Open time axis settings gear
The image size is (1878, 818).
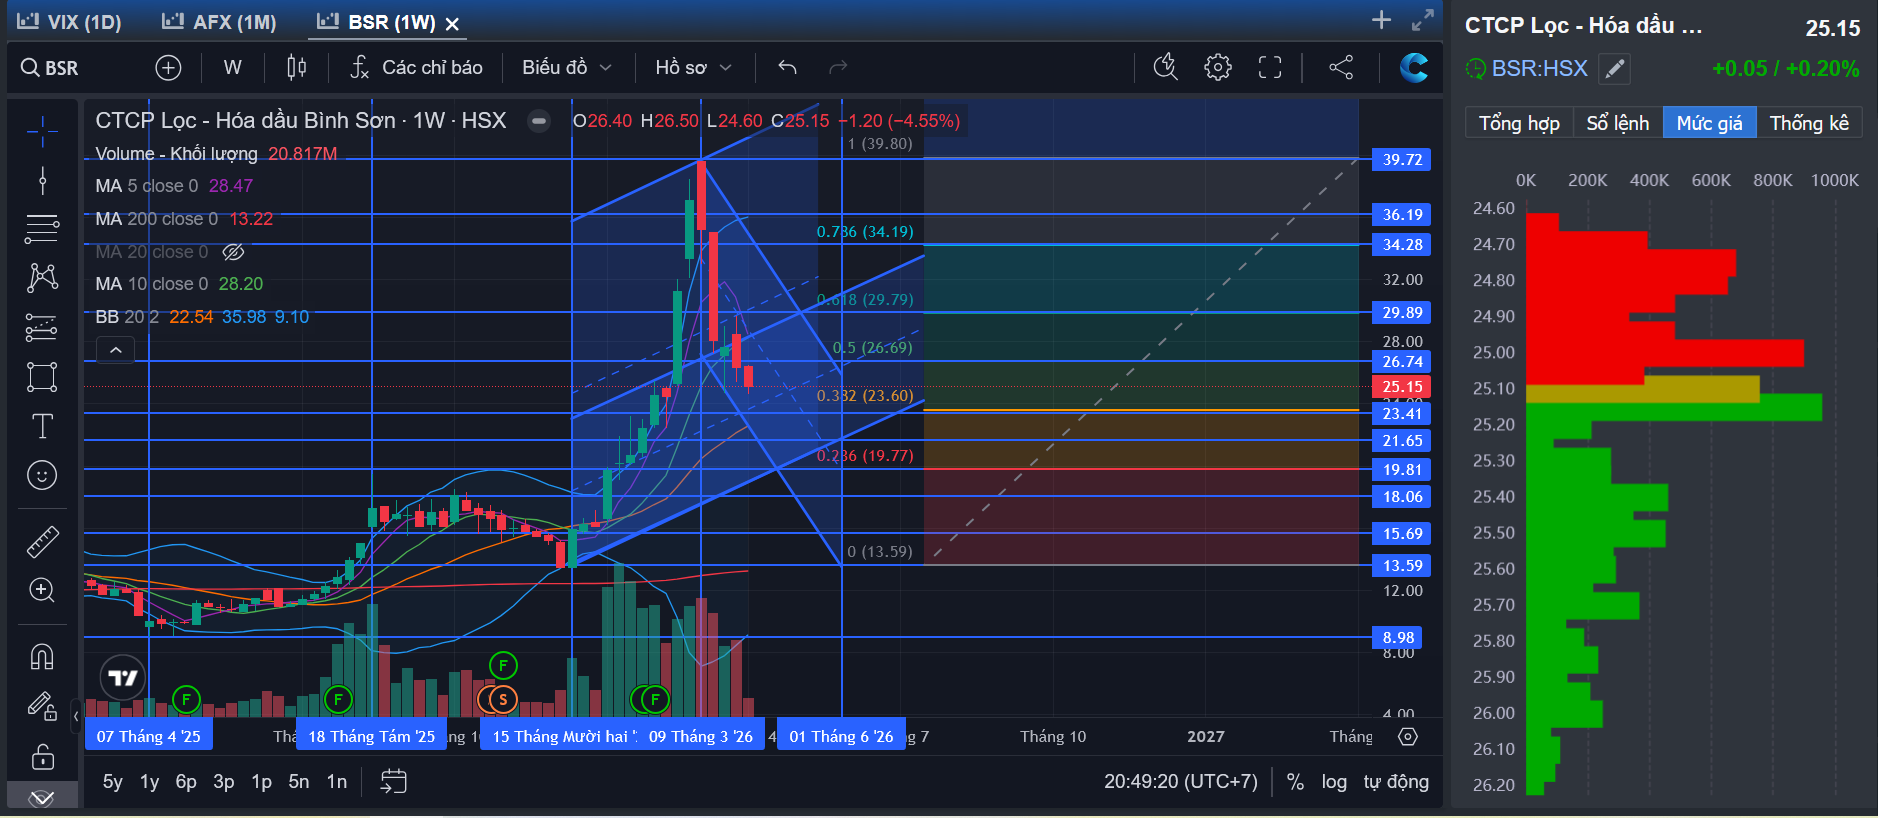(1408, 737)
